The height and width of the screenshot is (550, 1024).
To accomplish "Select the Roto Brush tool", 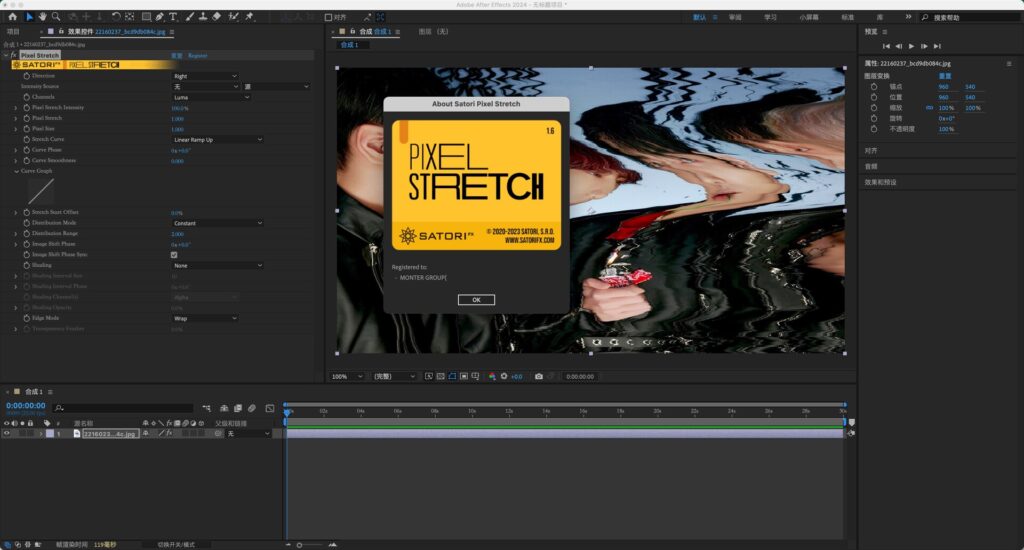I will coord(233,17).
